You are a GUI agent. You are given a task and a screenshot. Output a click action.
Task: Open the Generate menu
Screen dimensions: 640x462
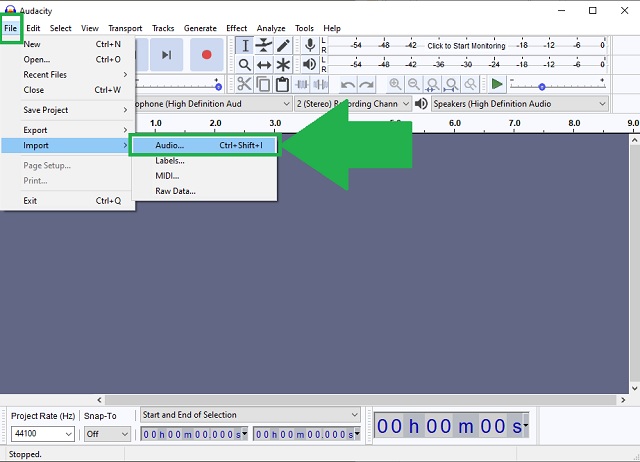pos(200,28)
